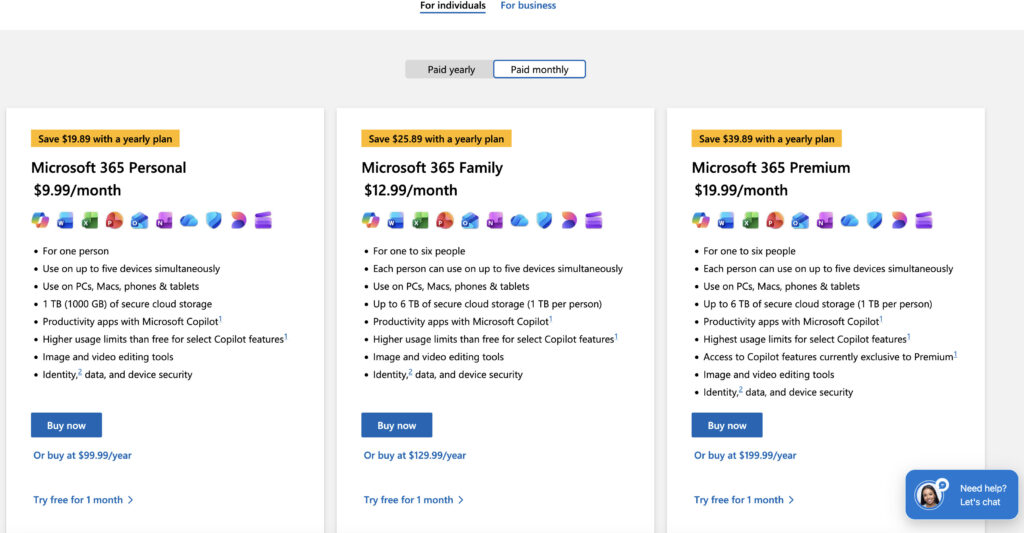Click the chevron after Premium Try free for 1 month
Screen dimensions: 1024x533
click(792, 500)
